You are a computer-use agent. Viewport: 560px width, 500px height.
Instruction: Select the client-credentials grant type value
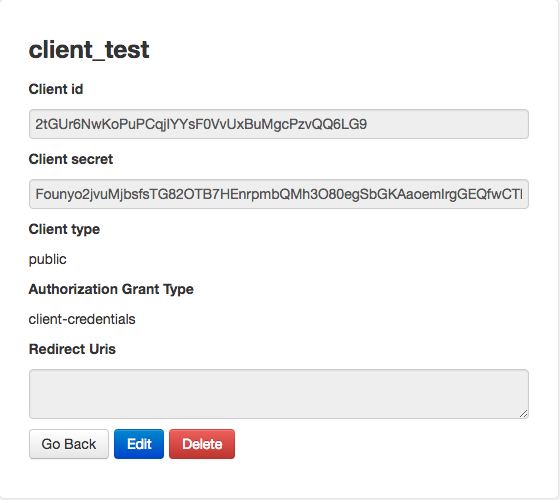coord(82,319)
